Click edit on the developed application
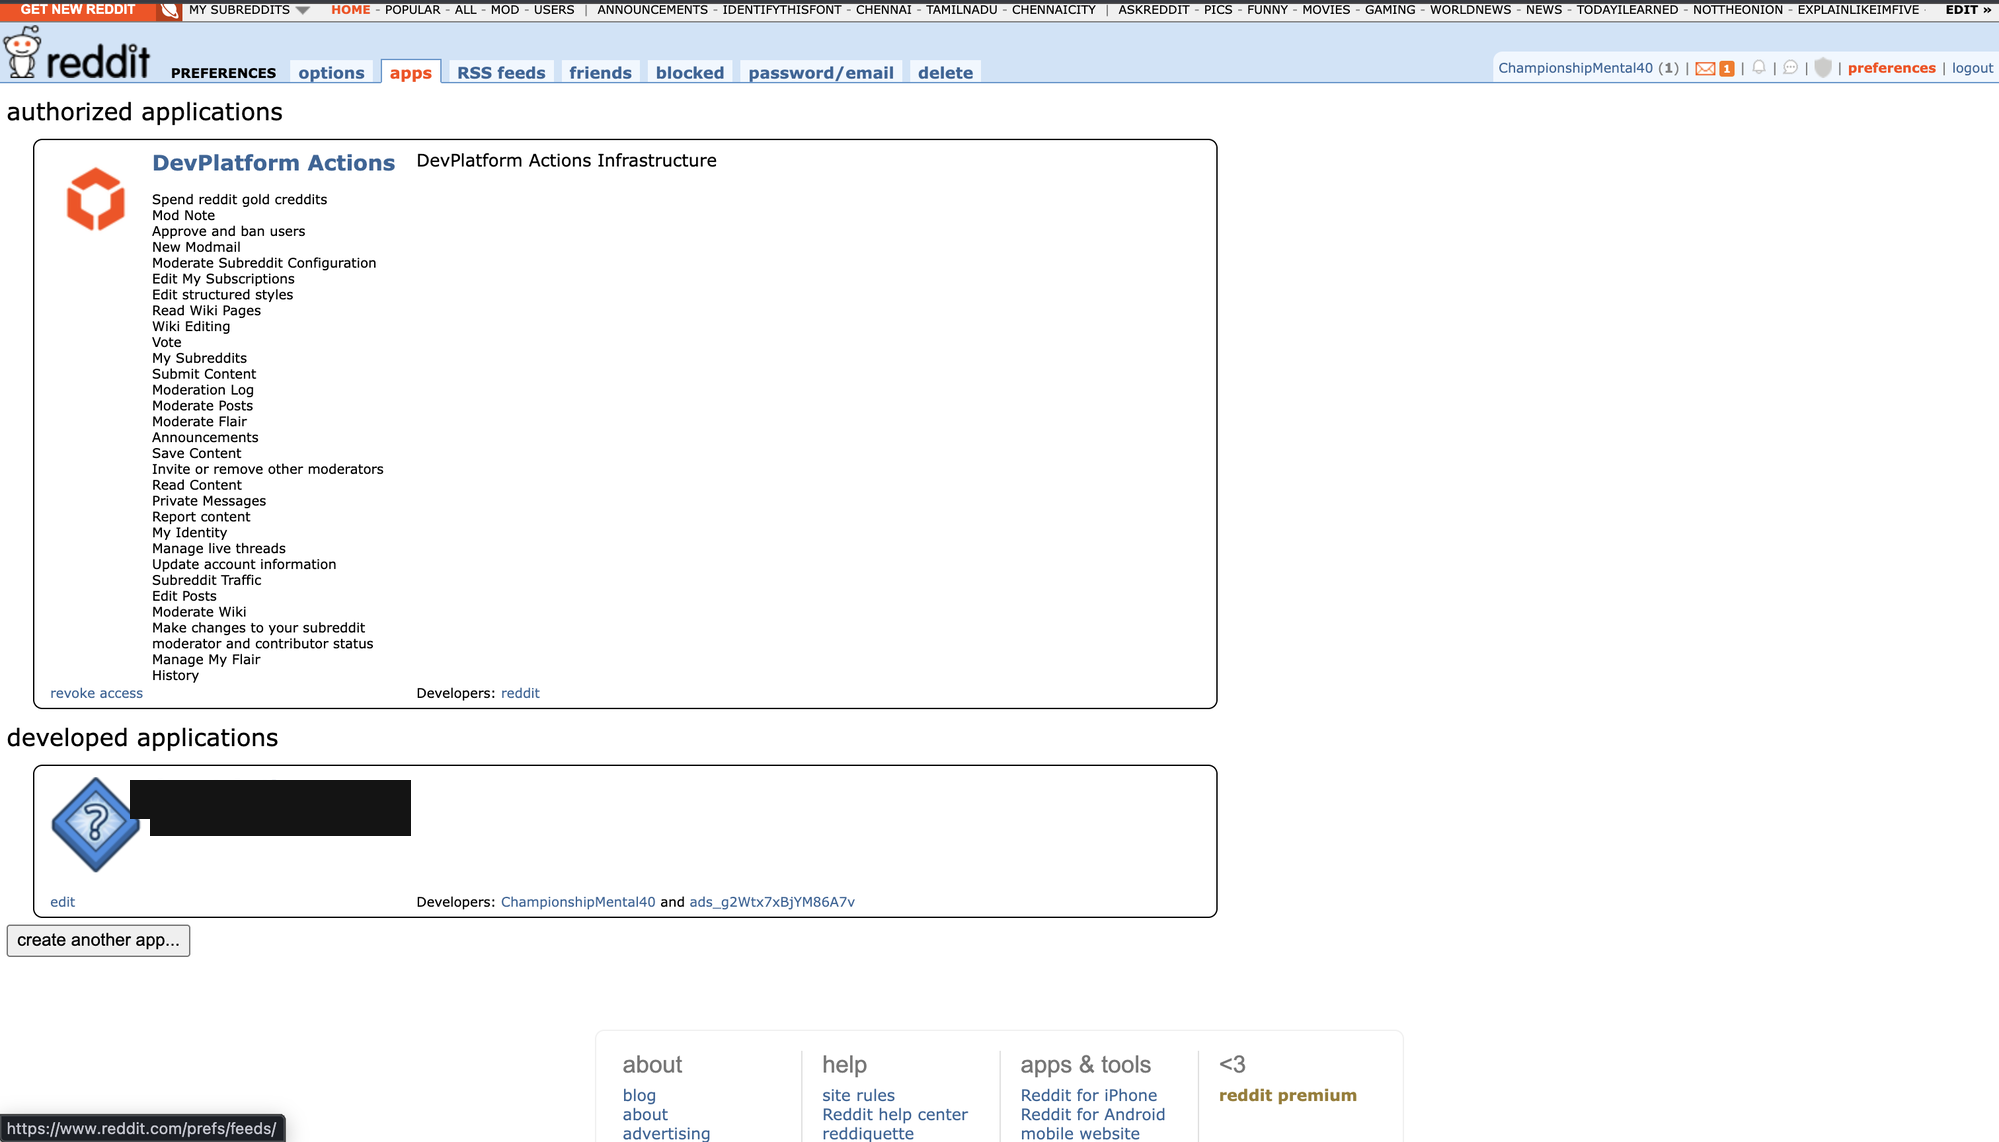Image resolution: width=1999 pixels, height=1142 pixels. pos(62,902)
